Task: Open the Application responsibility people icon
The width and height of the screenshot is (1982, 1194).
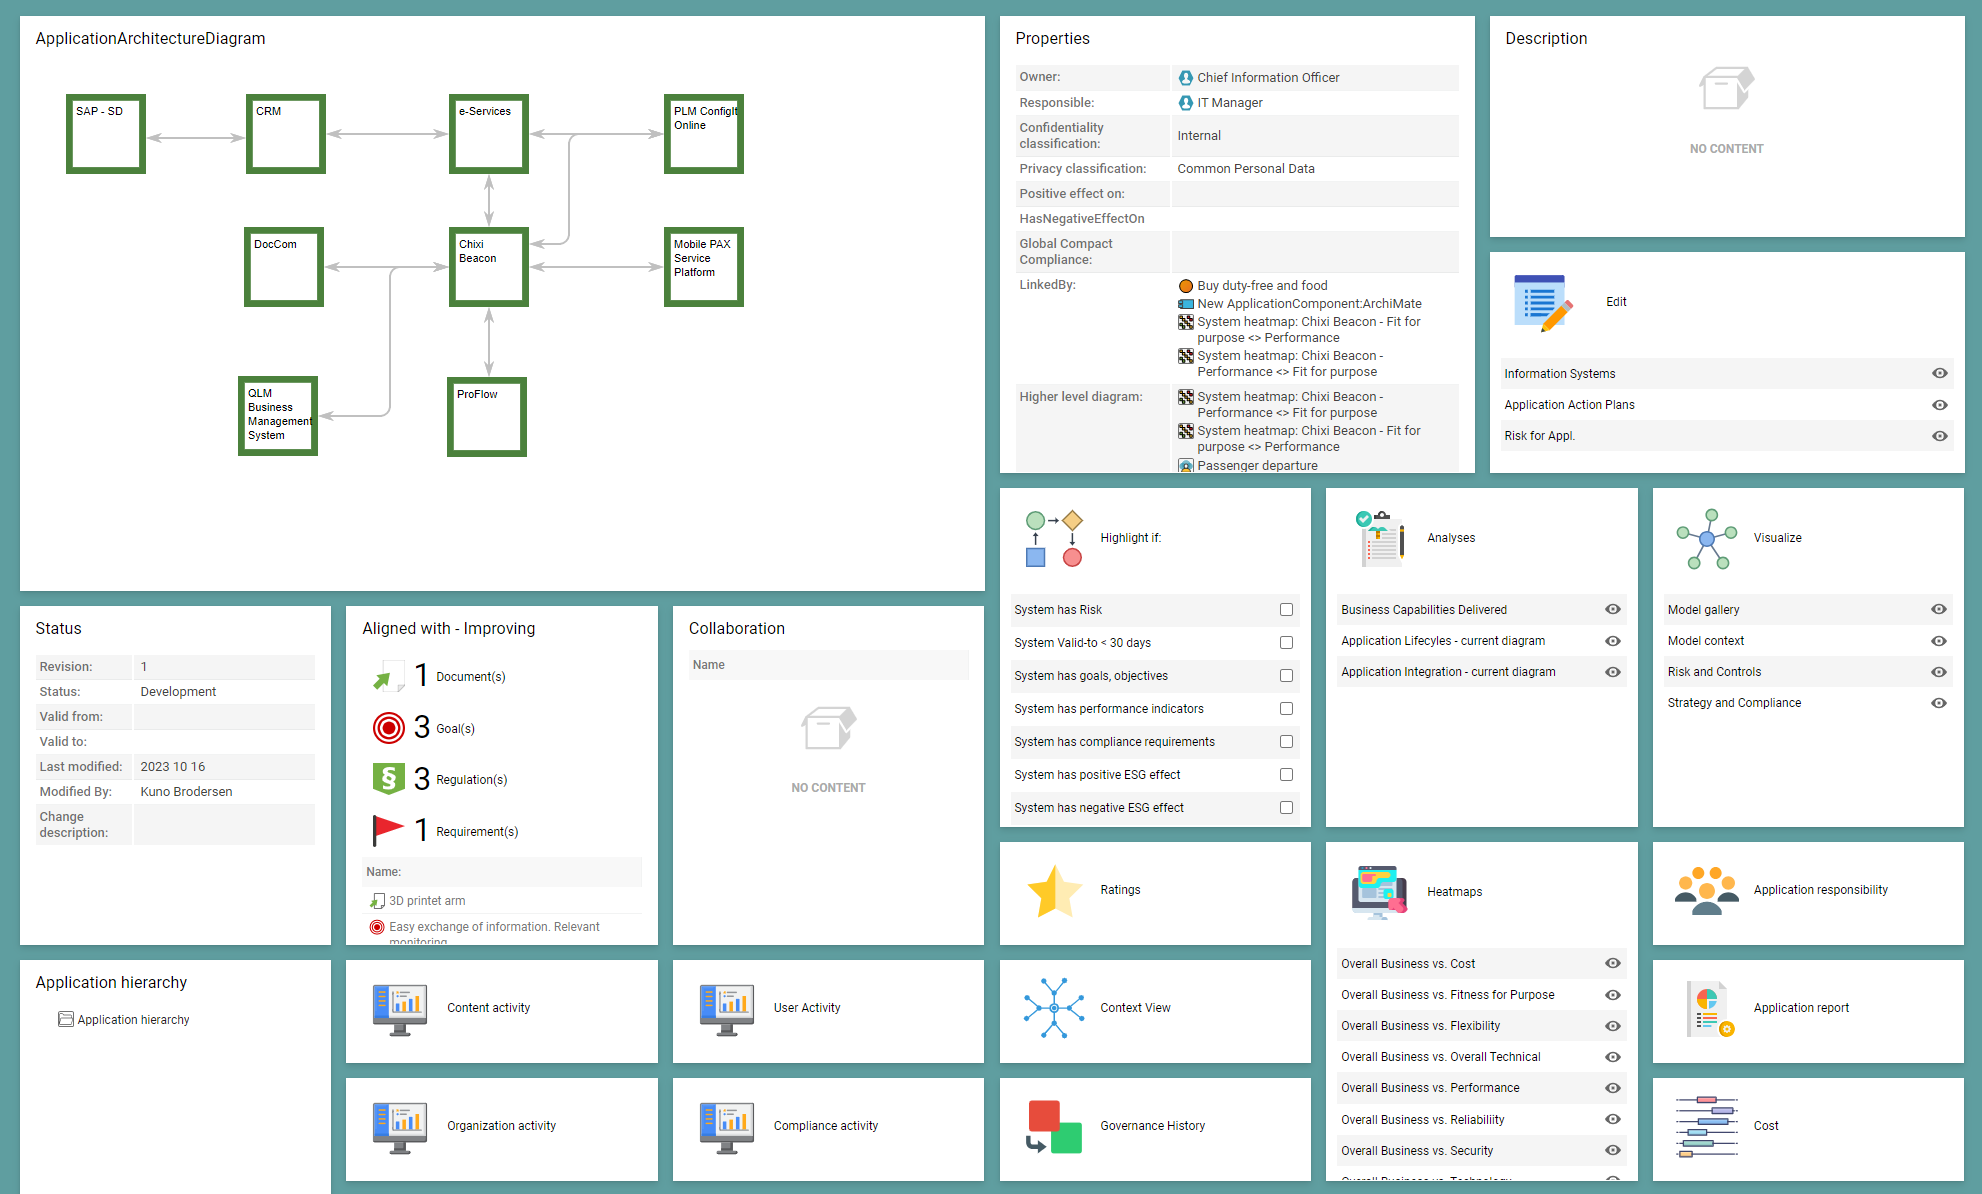Action: 1707,891
